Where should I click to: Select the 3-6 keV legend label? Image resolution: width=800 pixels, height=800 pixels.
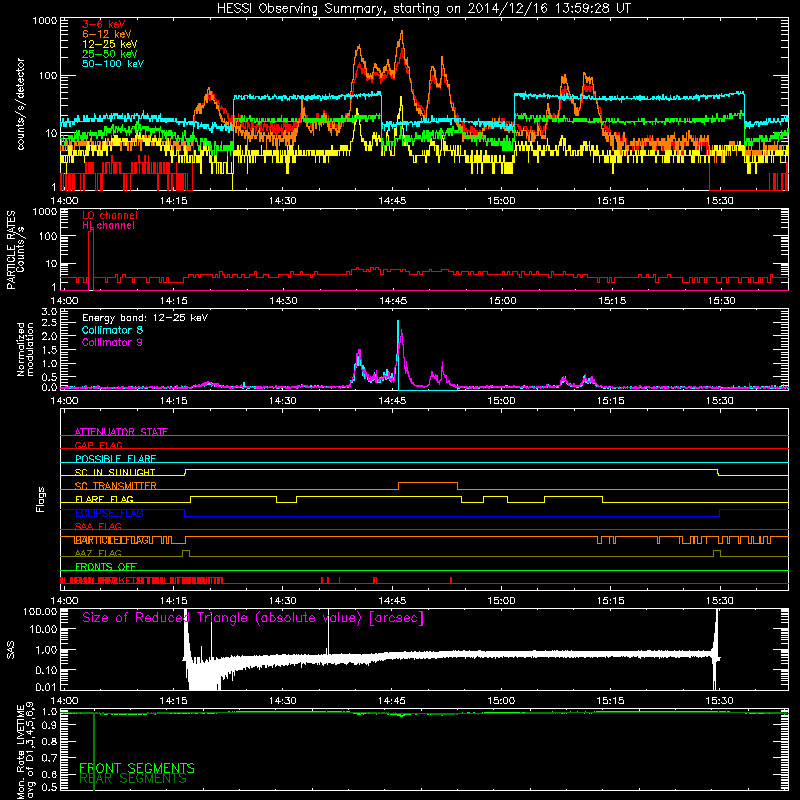coord(104,24)
